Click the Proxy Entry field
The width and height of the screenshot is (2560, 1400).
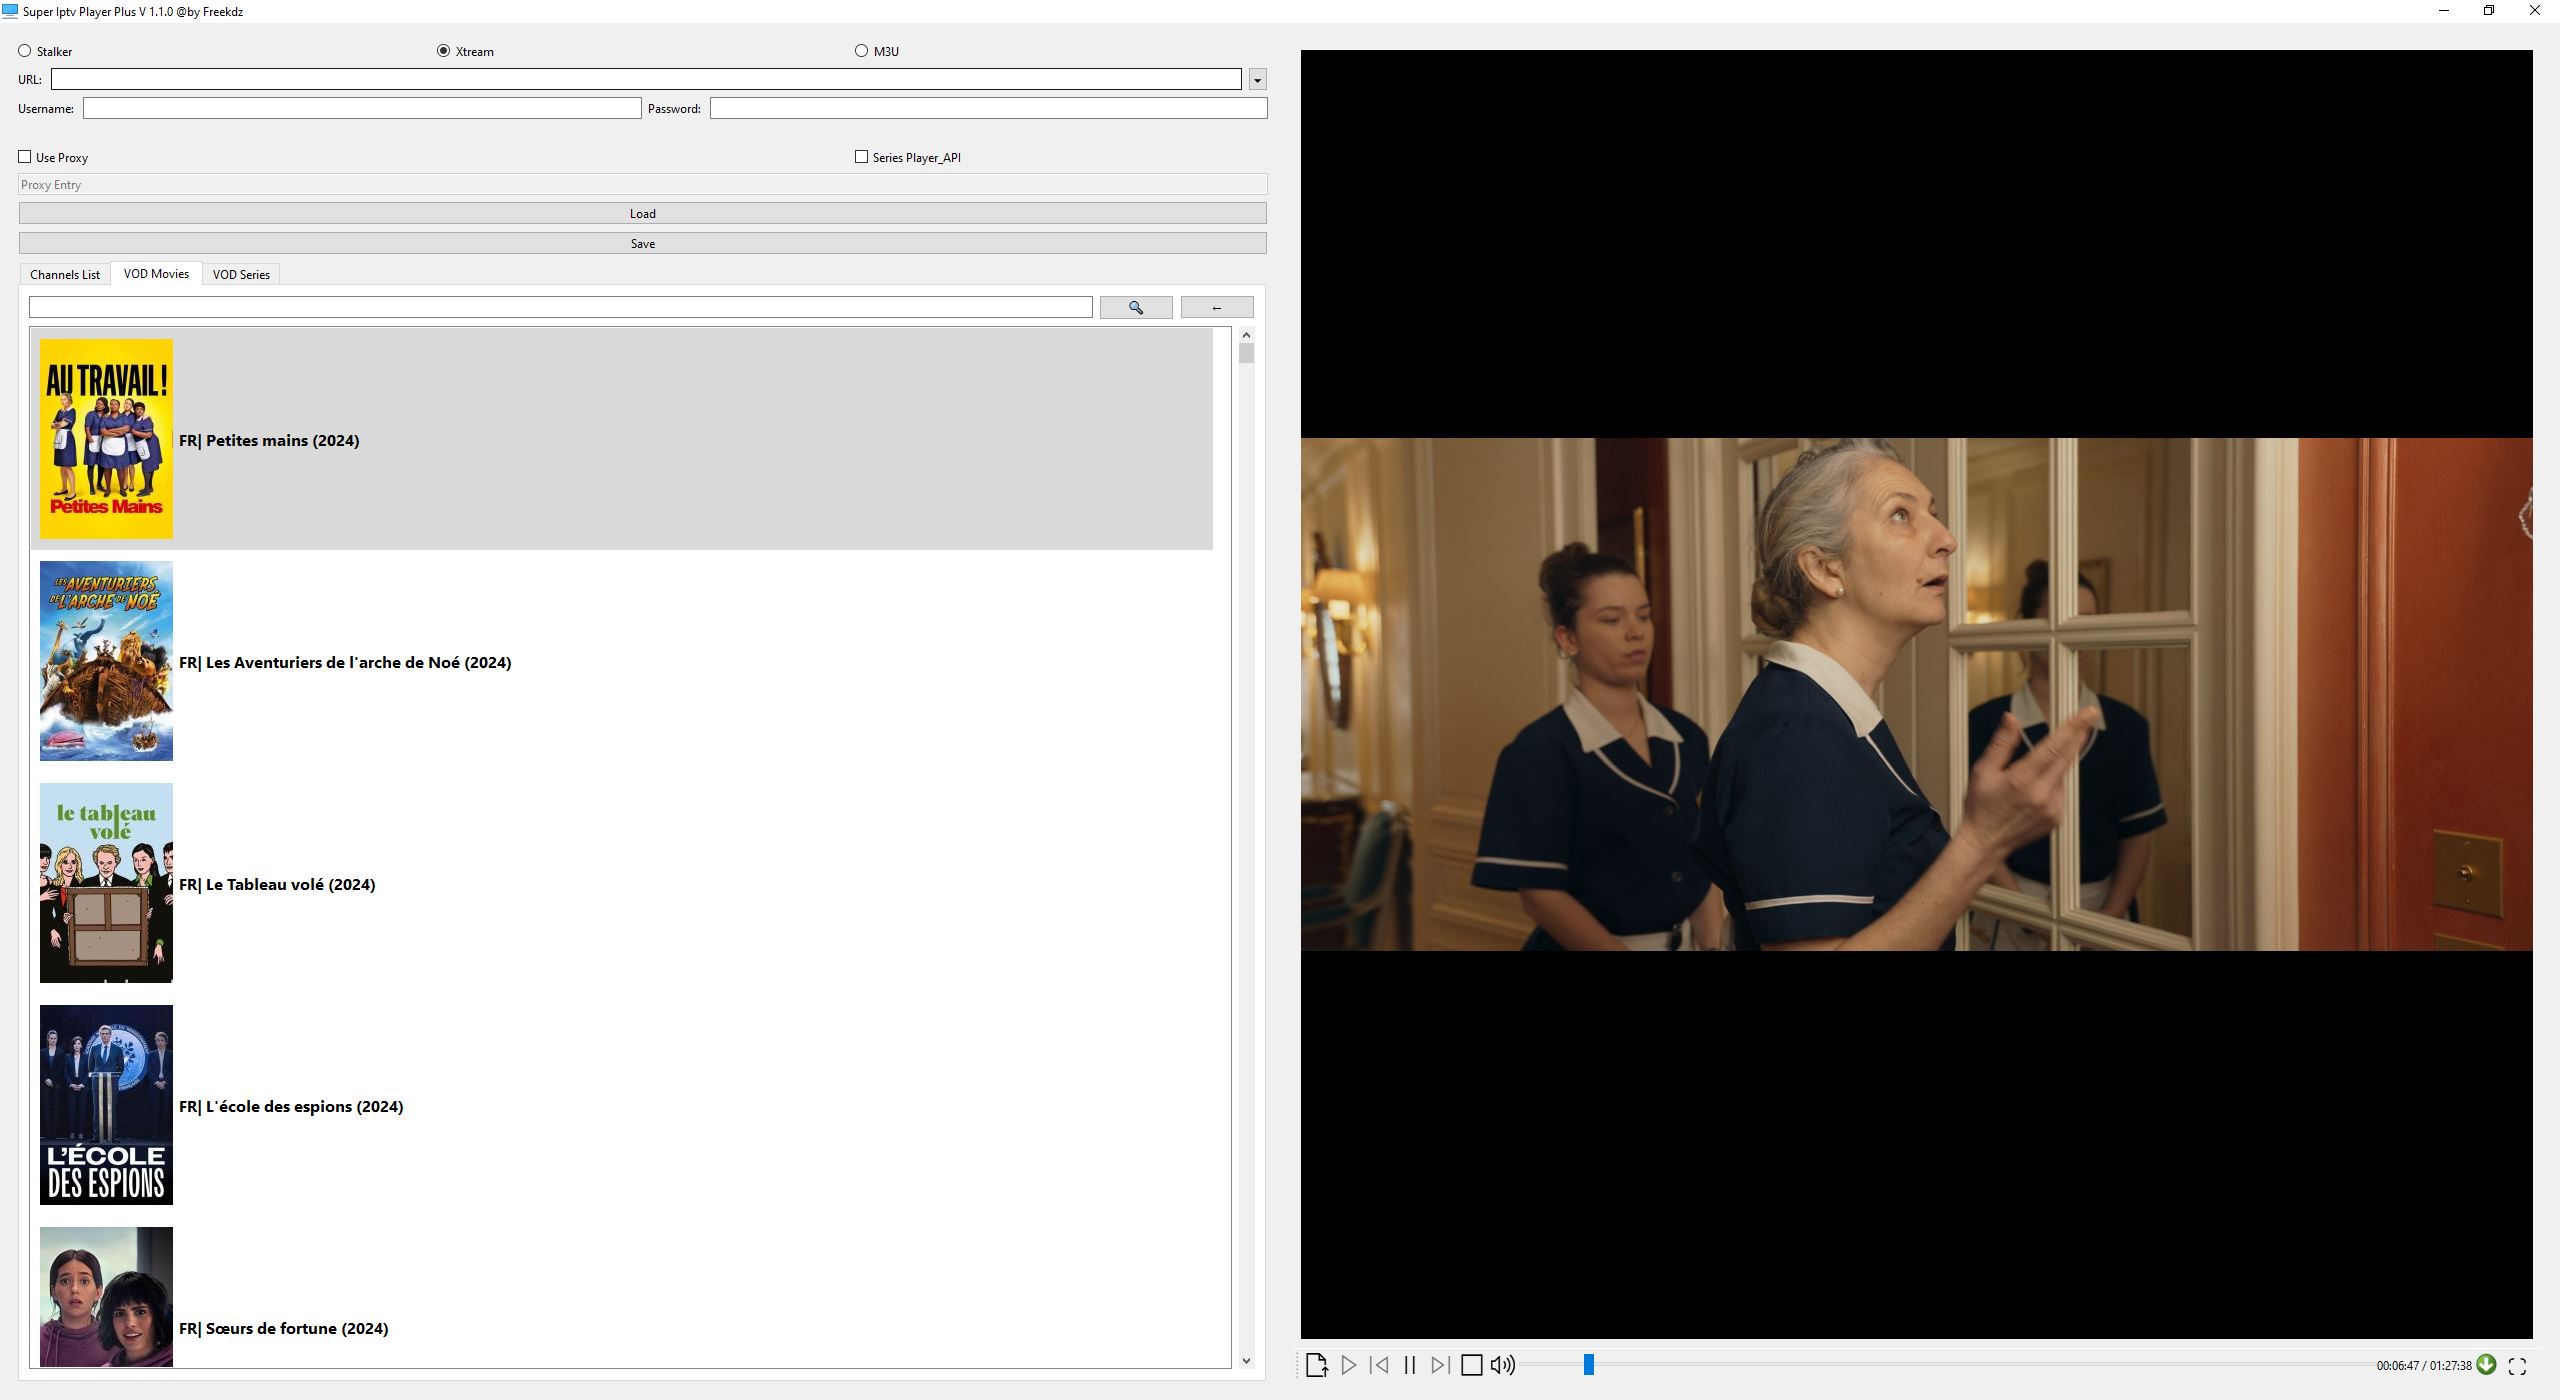point(643,185)
